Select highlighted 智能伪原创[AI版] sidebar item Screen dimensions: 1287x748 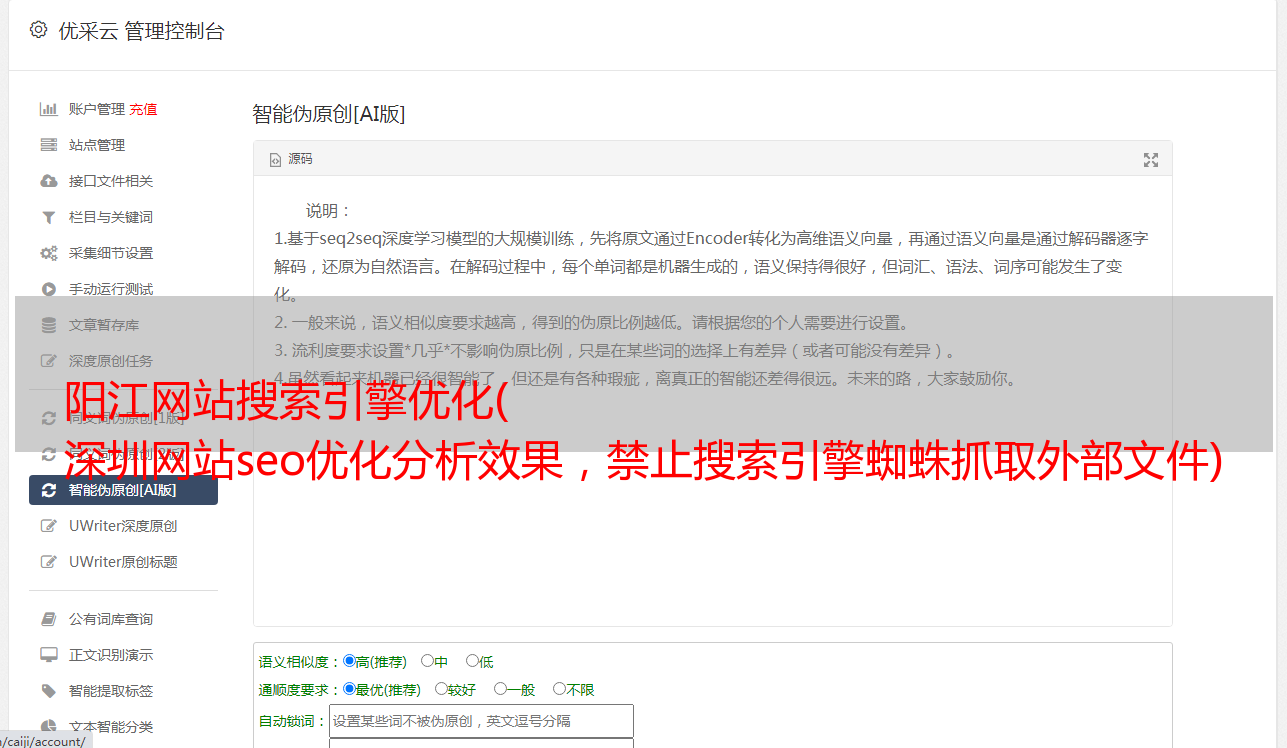coord(123,490)
